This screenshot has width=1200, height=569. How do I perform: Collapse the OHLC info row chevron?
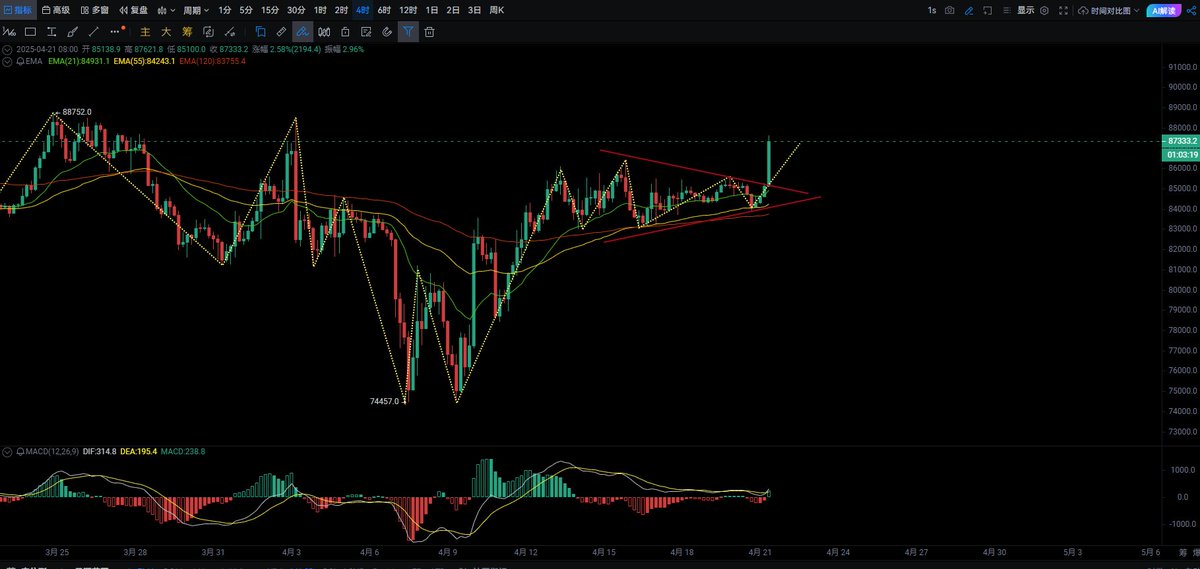click(7, 49)
